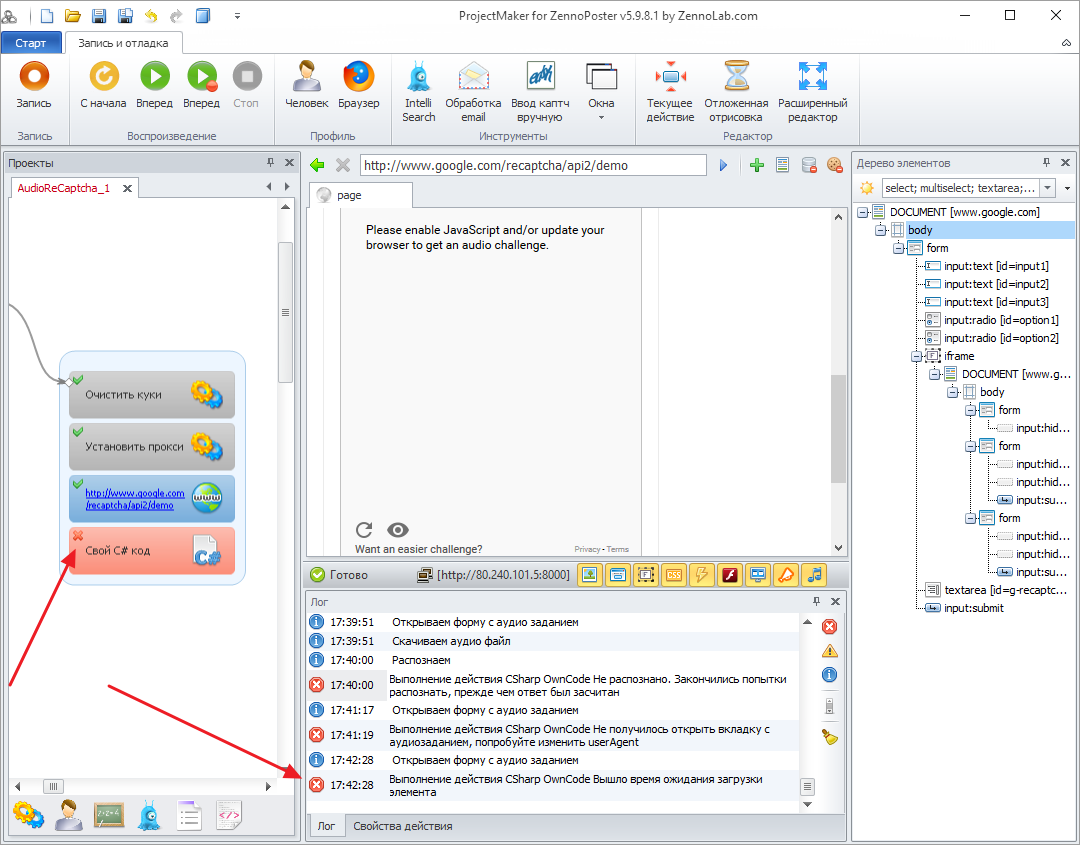The width and height of the screenshot is (1080, 845).
Task: Click the "Want an easier challenge?" link
Action: point(418,549)
